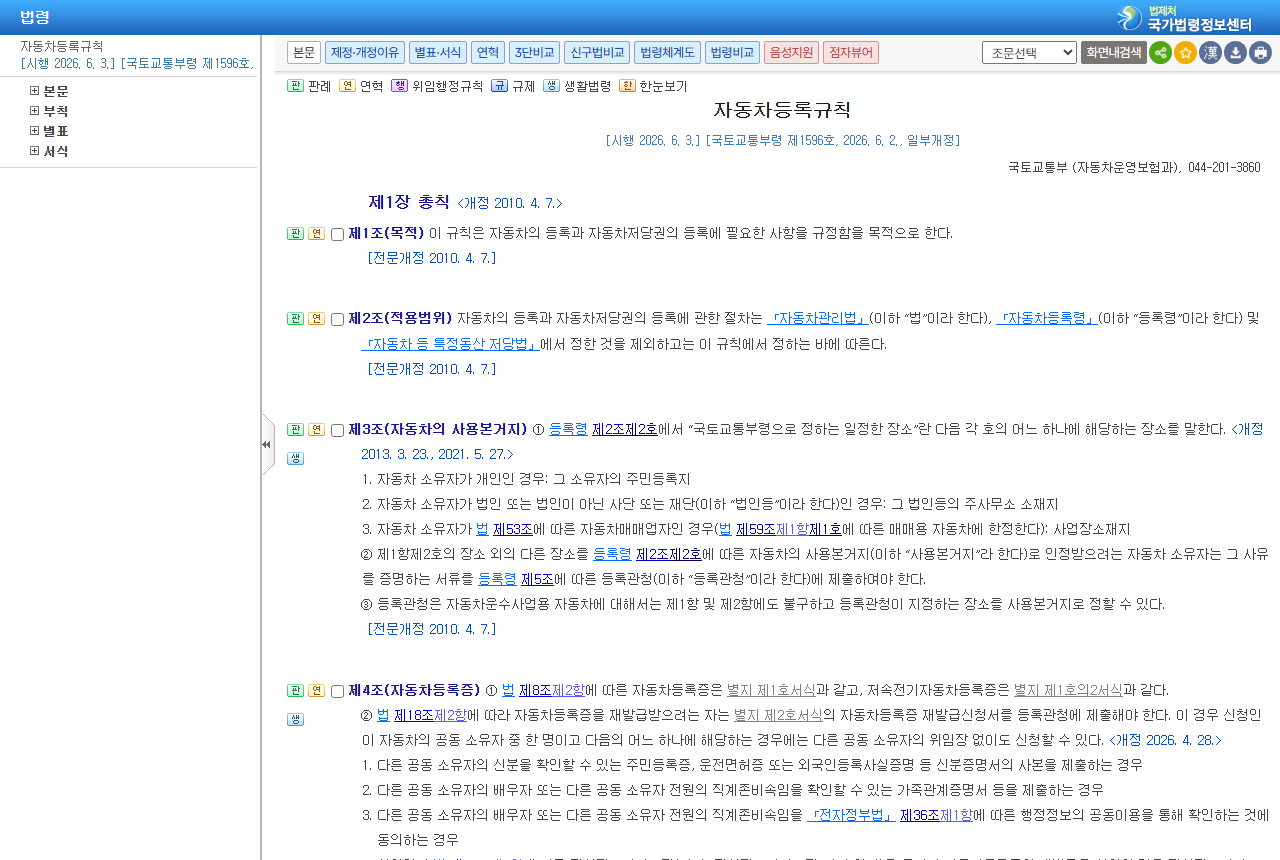Open the 판례 icon for 제2조(적용범위)
The height and width of the screenshot is (860, 1280).
click(x=295, y=318)
